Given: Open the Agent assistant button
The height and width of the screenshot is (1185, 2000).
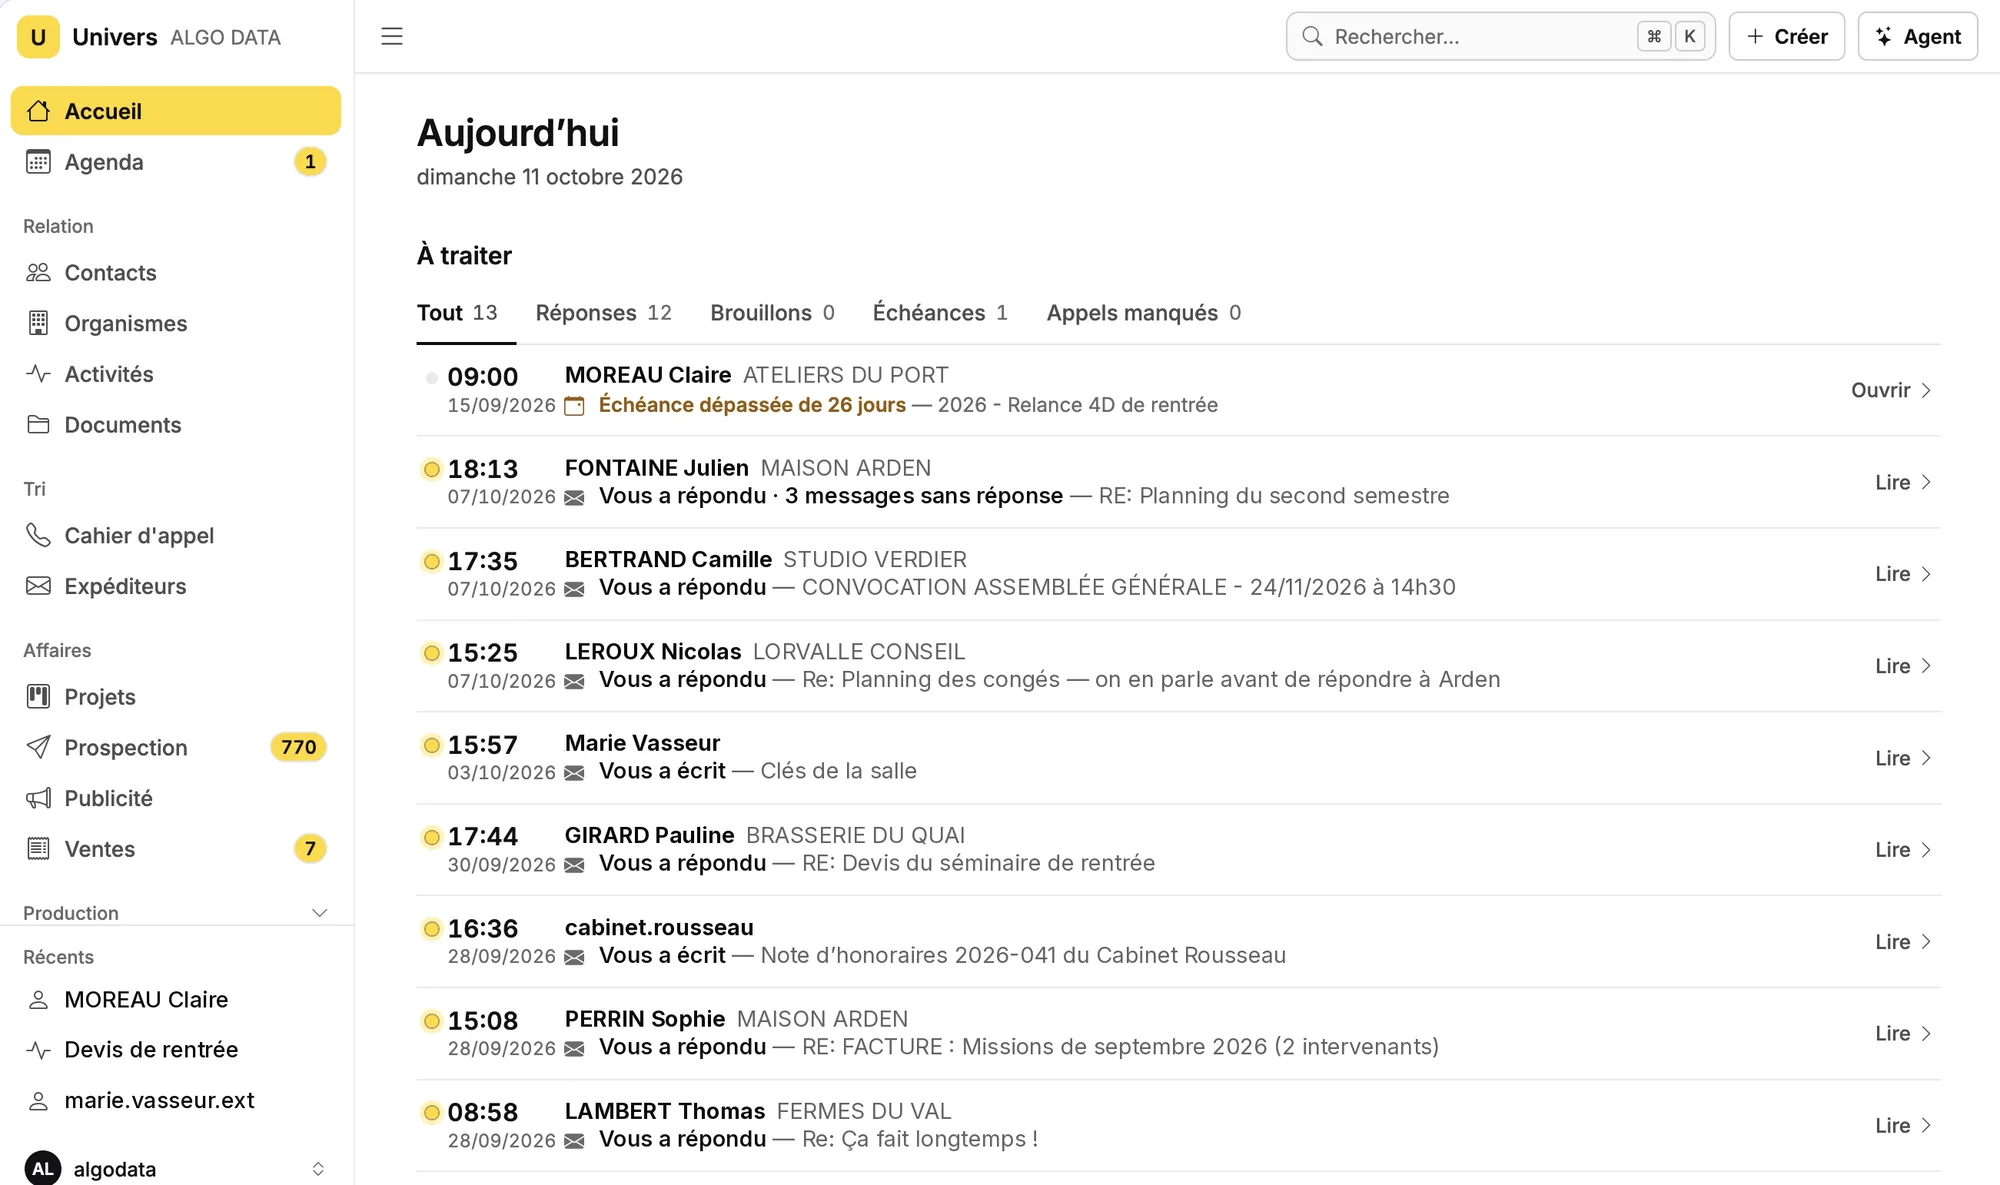Looking at the screenshot, I should (1918, 37).
